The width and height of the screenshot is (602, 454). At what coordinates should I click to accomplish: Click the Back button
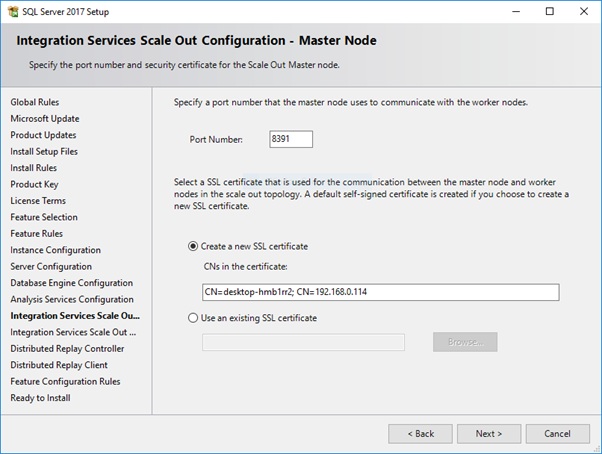[x=420, y=434]
